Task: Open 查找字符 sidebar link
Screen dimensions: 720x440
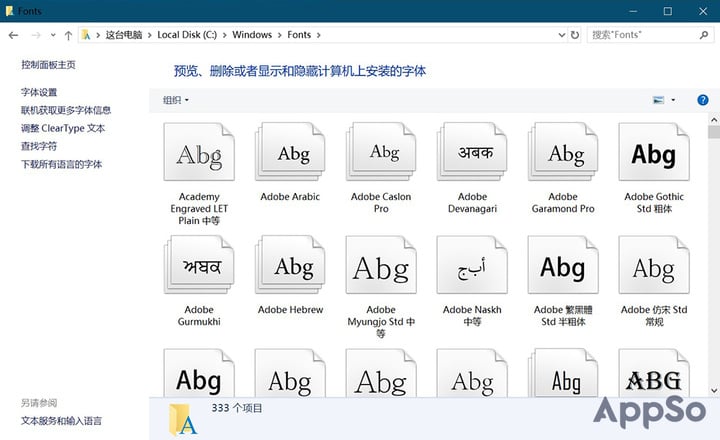Action: pyautogui.click(x=39, y=146)
